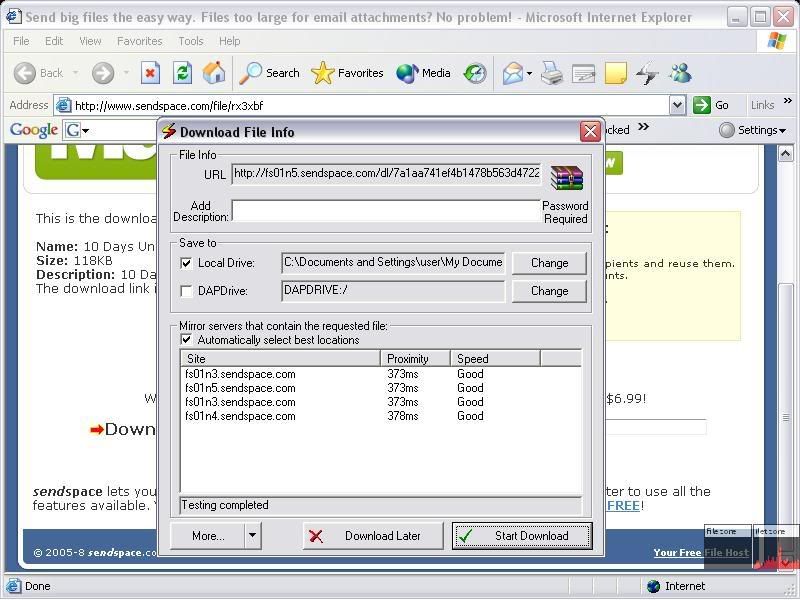Click the Start Download button

tap(521, 536)
